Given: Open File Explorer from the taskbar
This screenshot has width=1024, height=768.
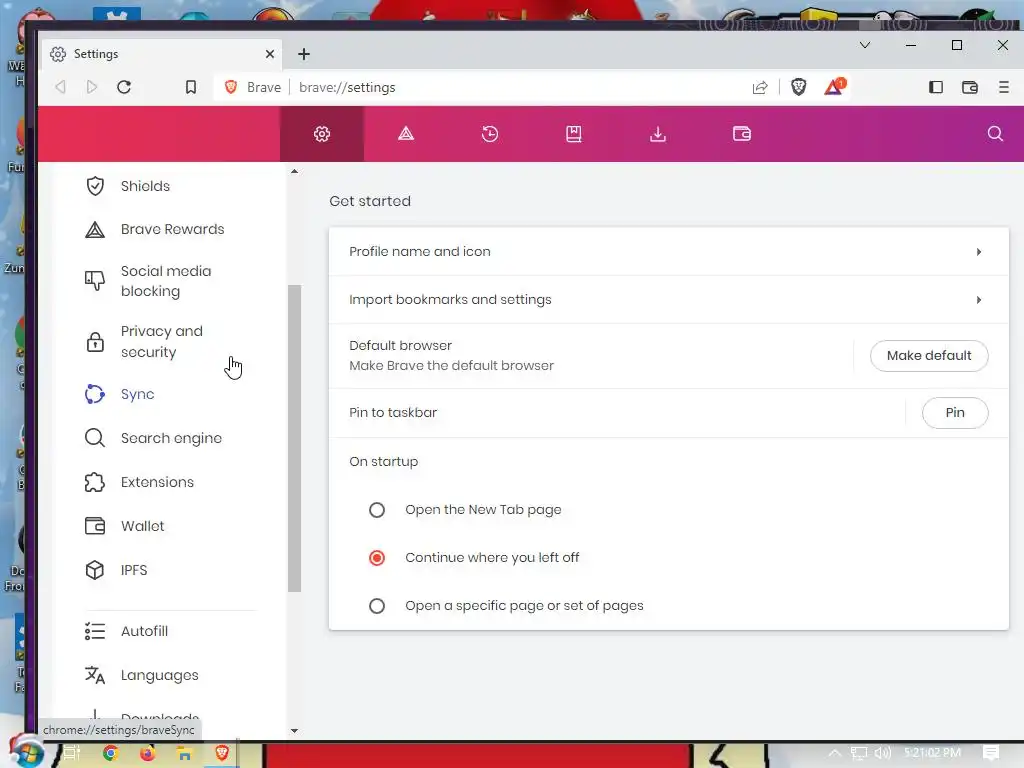Looking at the screenshot, I should coord(185,754).
